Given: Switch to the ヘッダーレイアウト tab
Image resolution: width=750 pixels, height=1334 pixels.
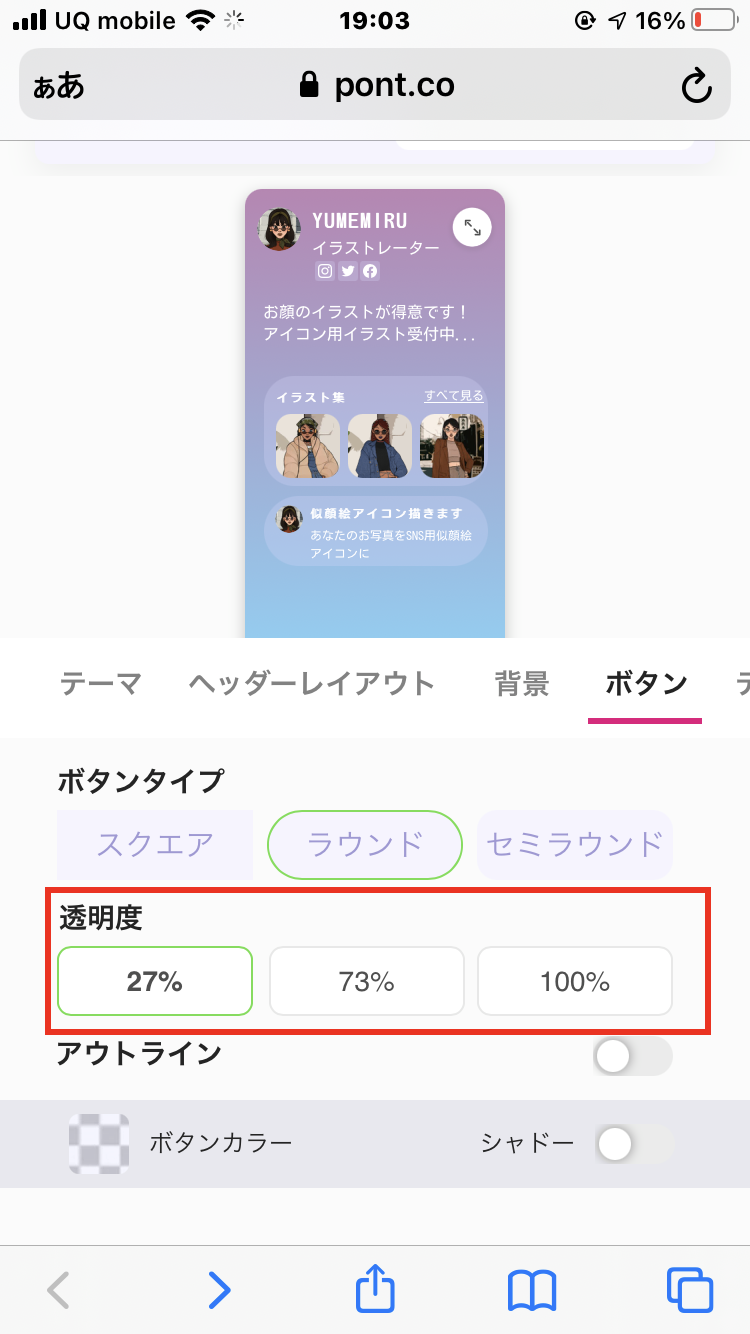Looking at the screenshot, I should click(x=312, y=684).
